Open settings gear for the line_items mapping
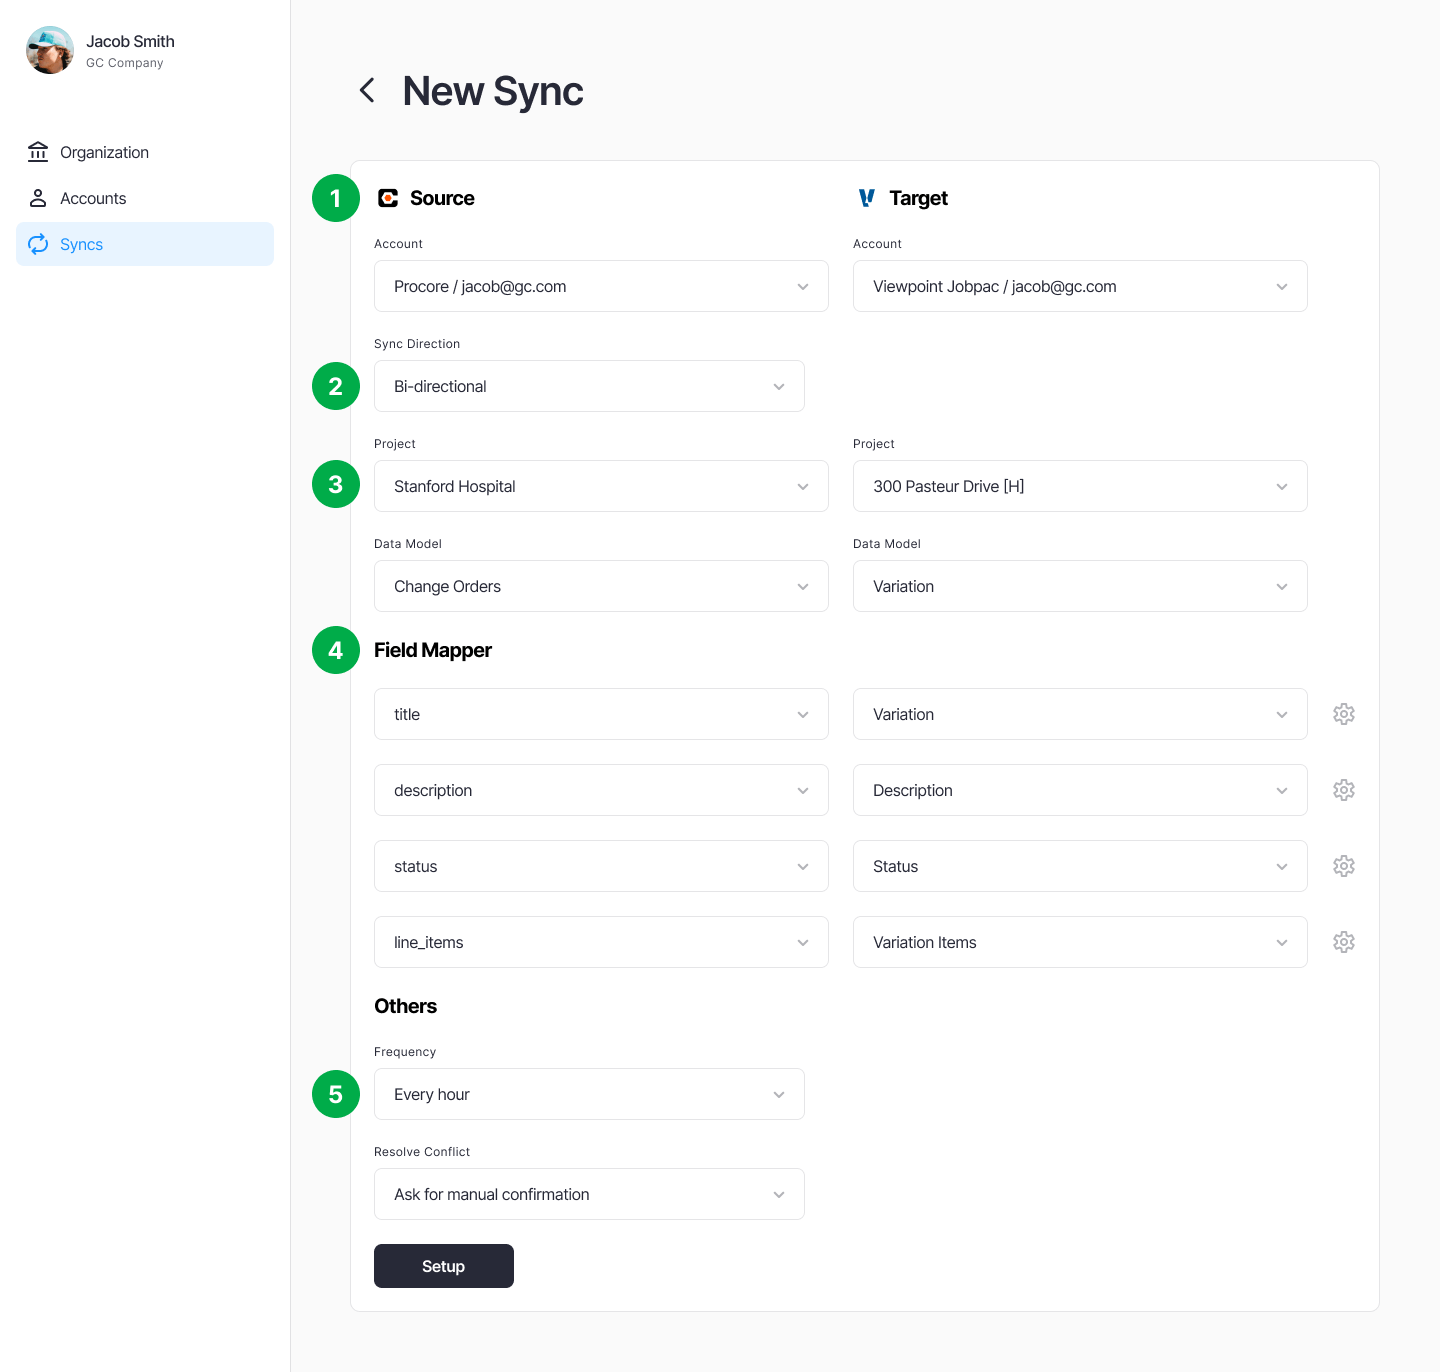 click(1344, 942)
